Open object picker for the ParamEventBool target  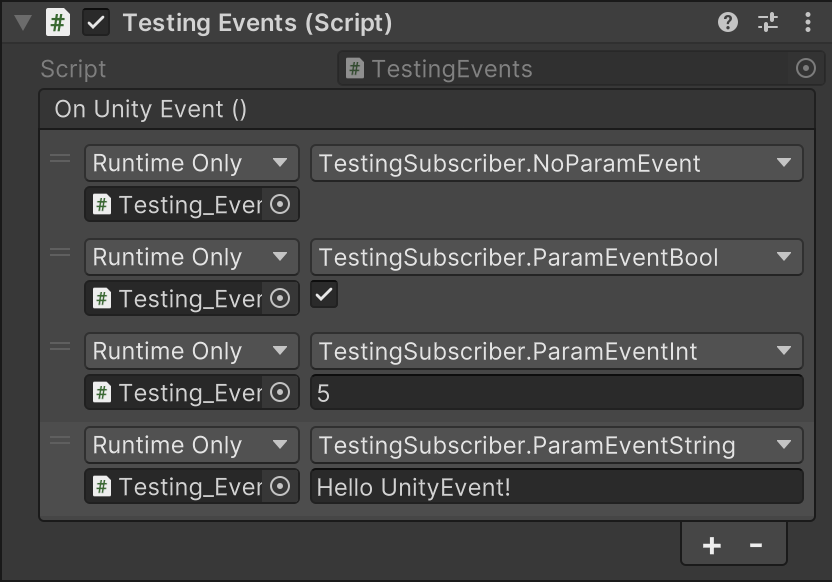tap(281, 298)
